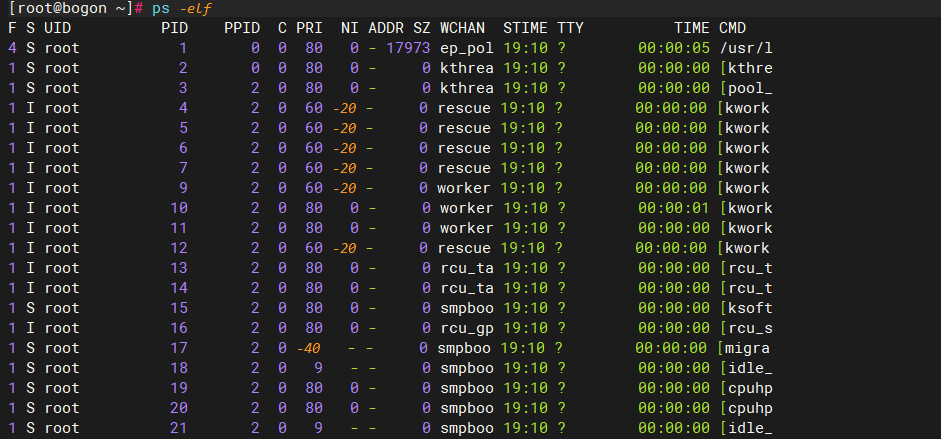Screen dimensions: 941x439
Task: Click the UID column header
Action: tap(58, 28)
